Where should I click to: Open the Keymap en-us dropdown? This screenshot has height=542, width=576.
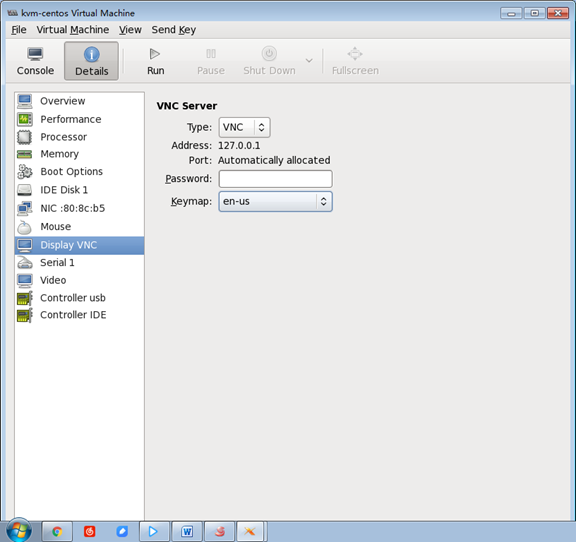276,201
